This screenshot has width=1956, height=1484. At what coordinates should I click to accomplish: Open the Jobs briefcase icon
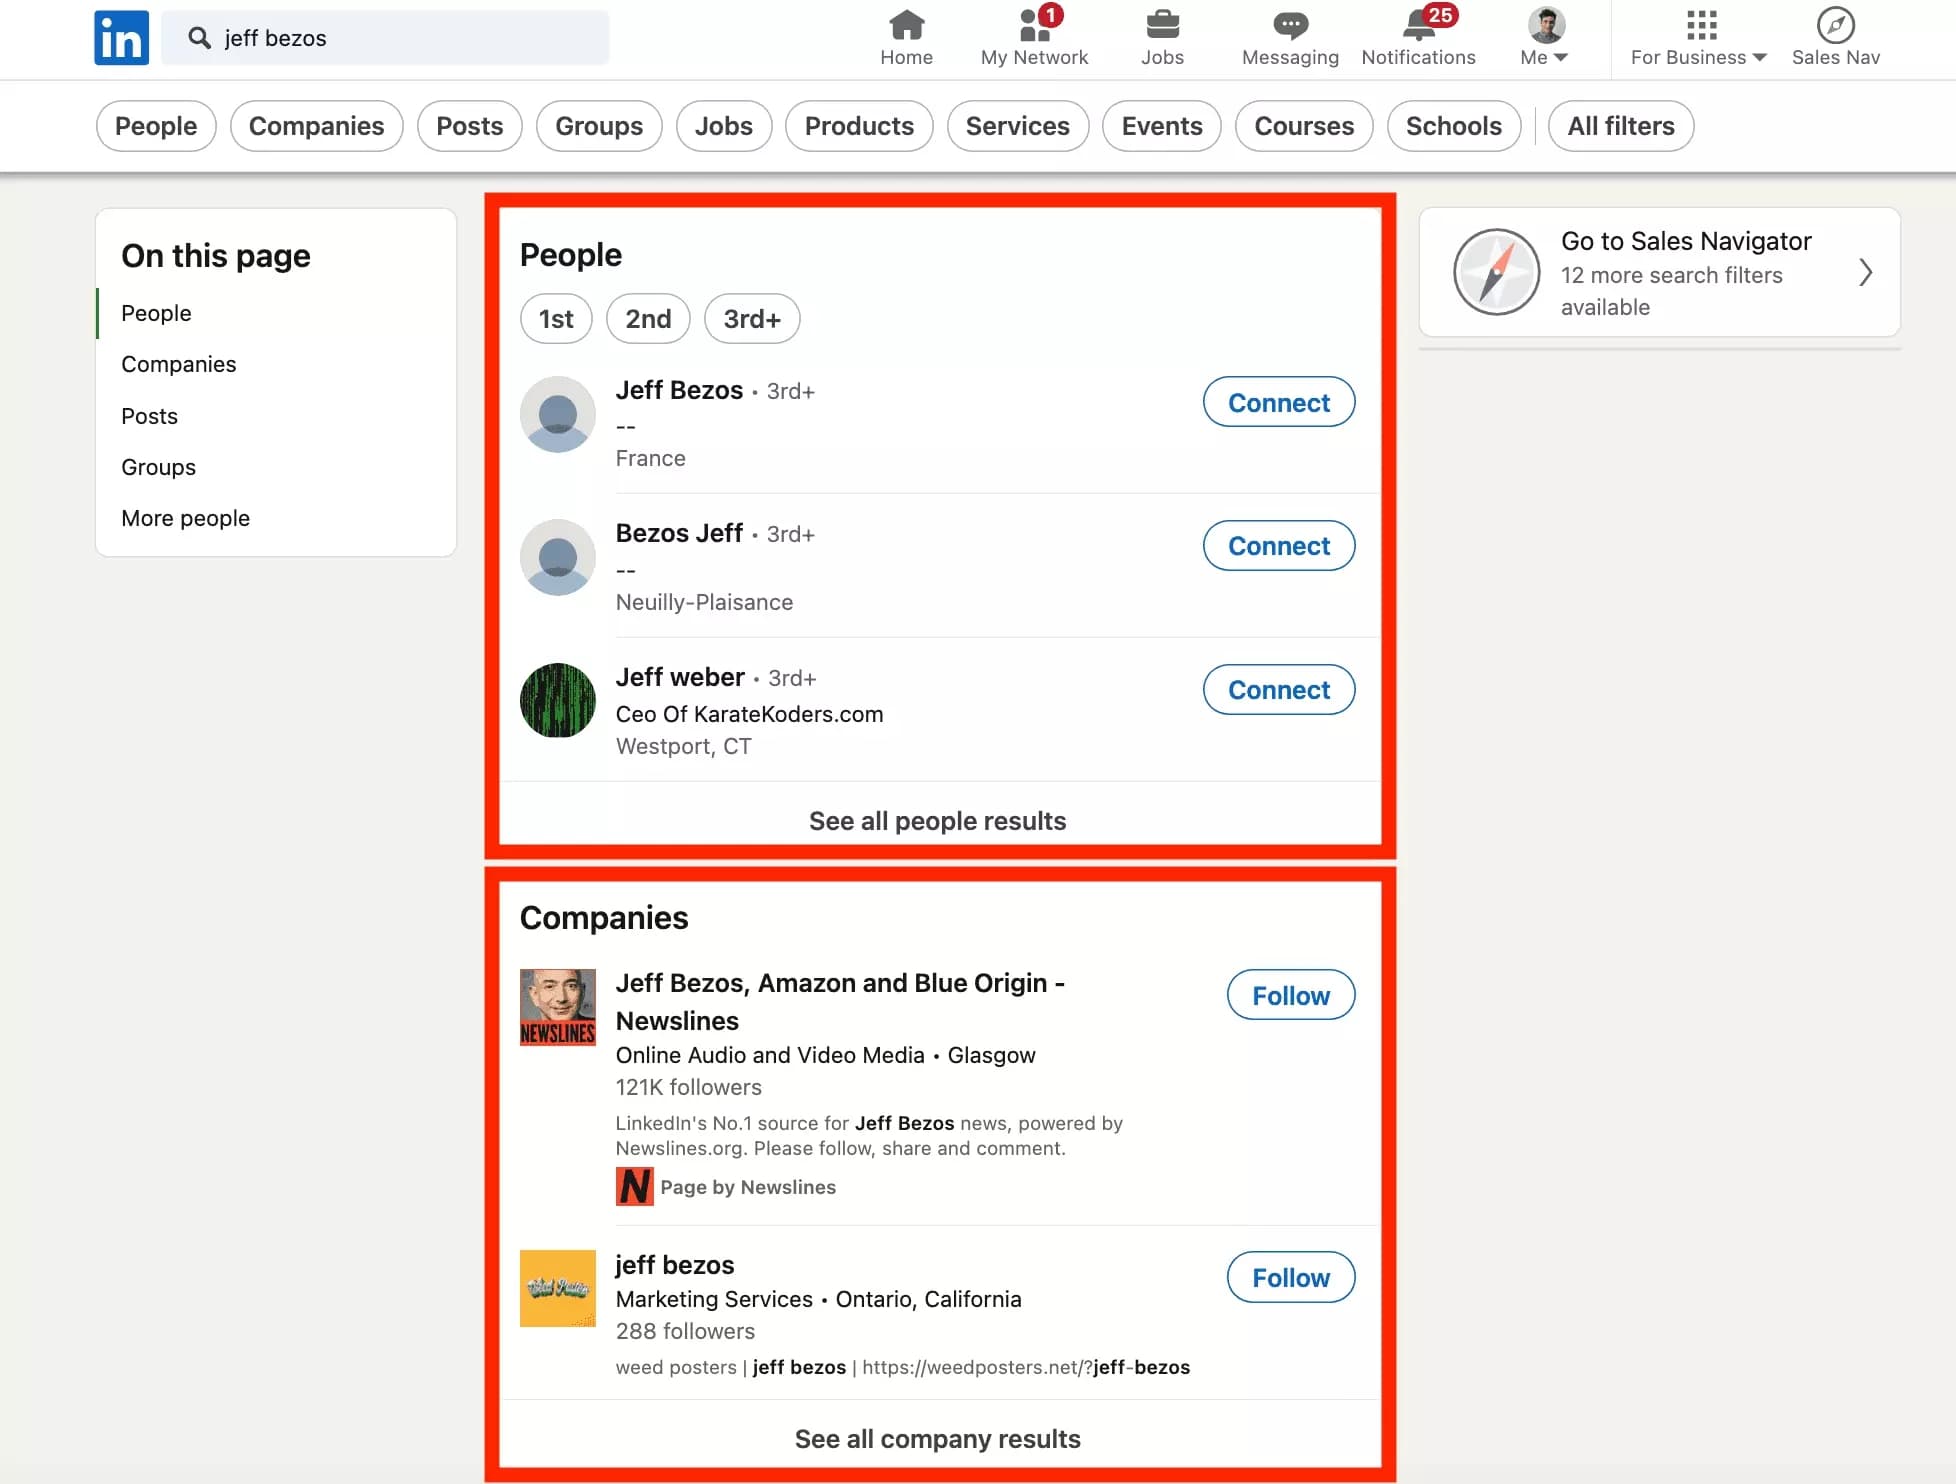coord(1161,25)
